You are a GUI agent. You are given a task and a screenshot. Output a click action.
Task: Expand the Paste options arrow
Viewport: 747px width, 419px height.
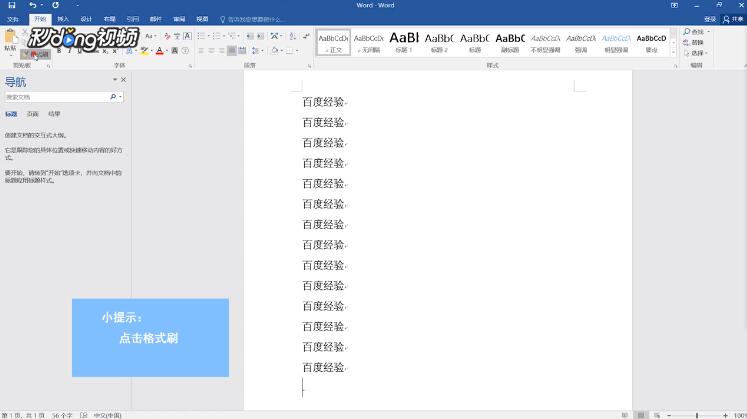[10, 55]
